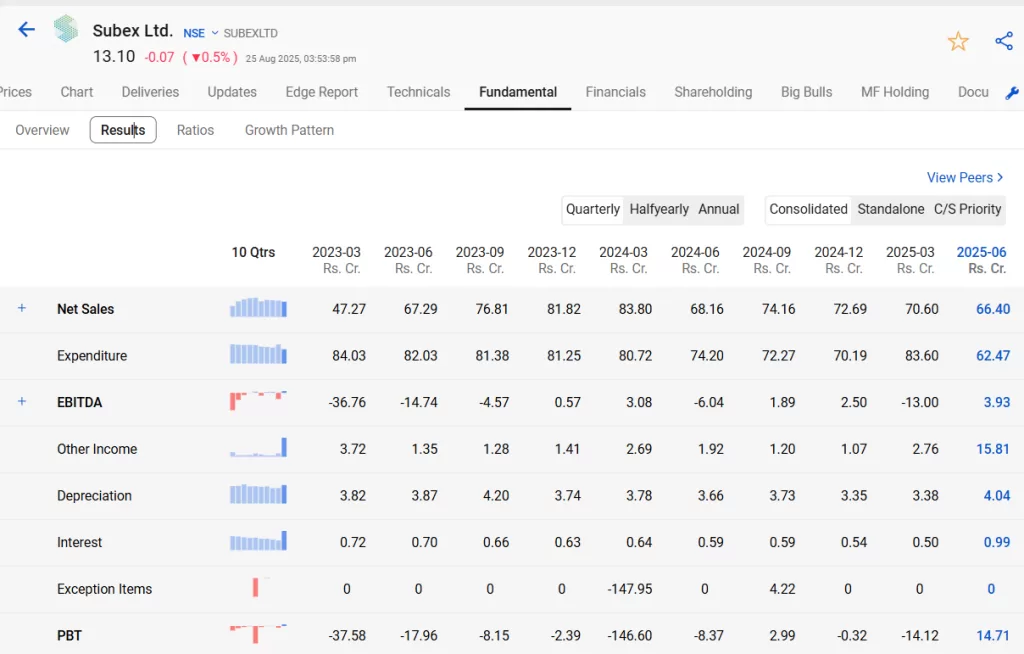Viewport: 1024px width, 654px height.
Task: Click the Expenditure value 62.47
Action: tap(993, 356)
